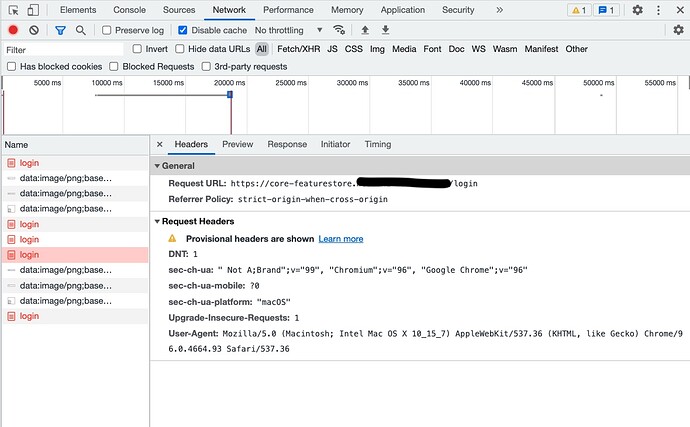690x427 pixels.
Task: Uncheck Disable cache checkbox
Action: click(x=183, y=30)
